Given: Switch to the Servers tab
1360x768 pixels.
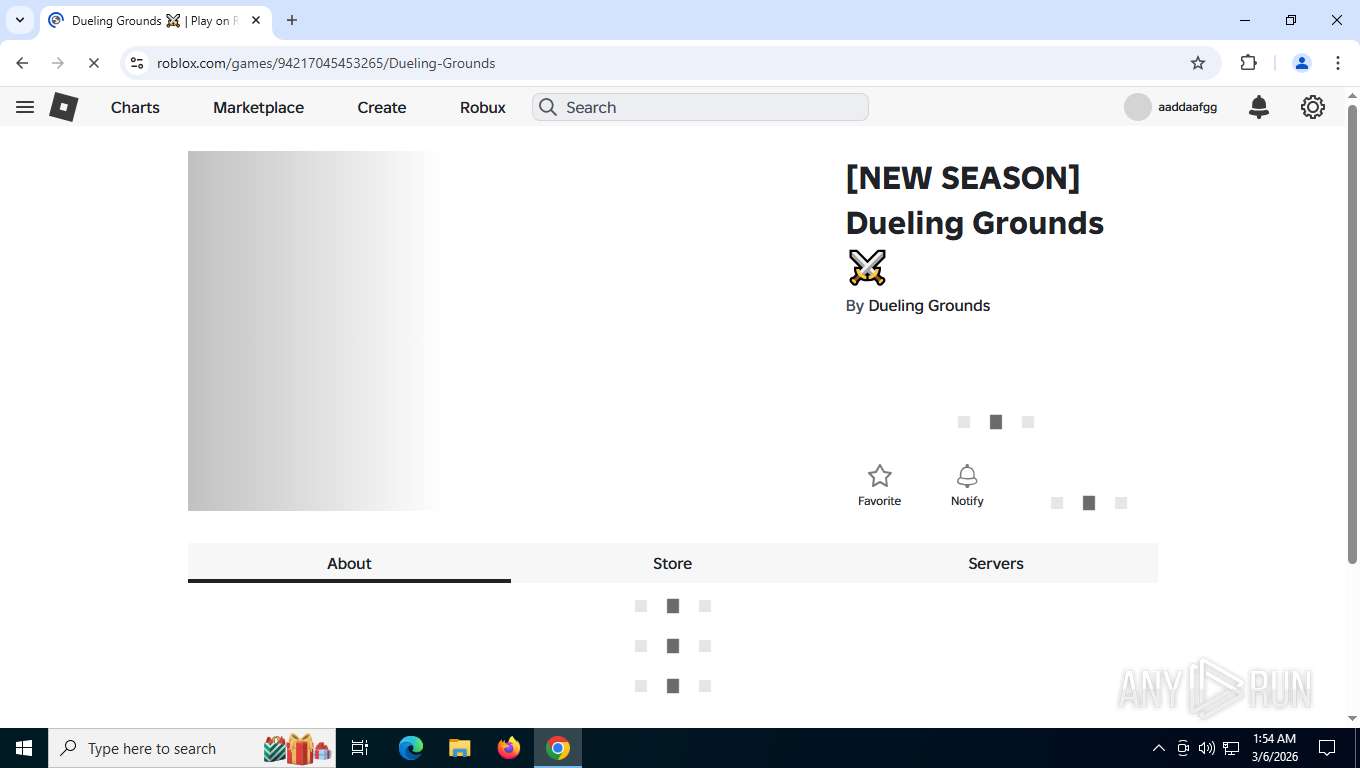Looking at the screenshot, I should click(996, 563).
